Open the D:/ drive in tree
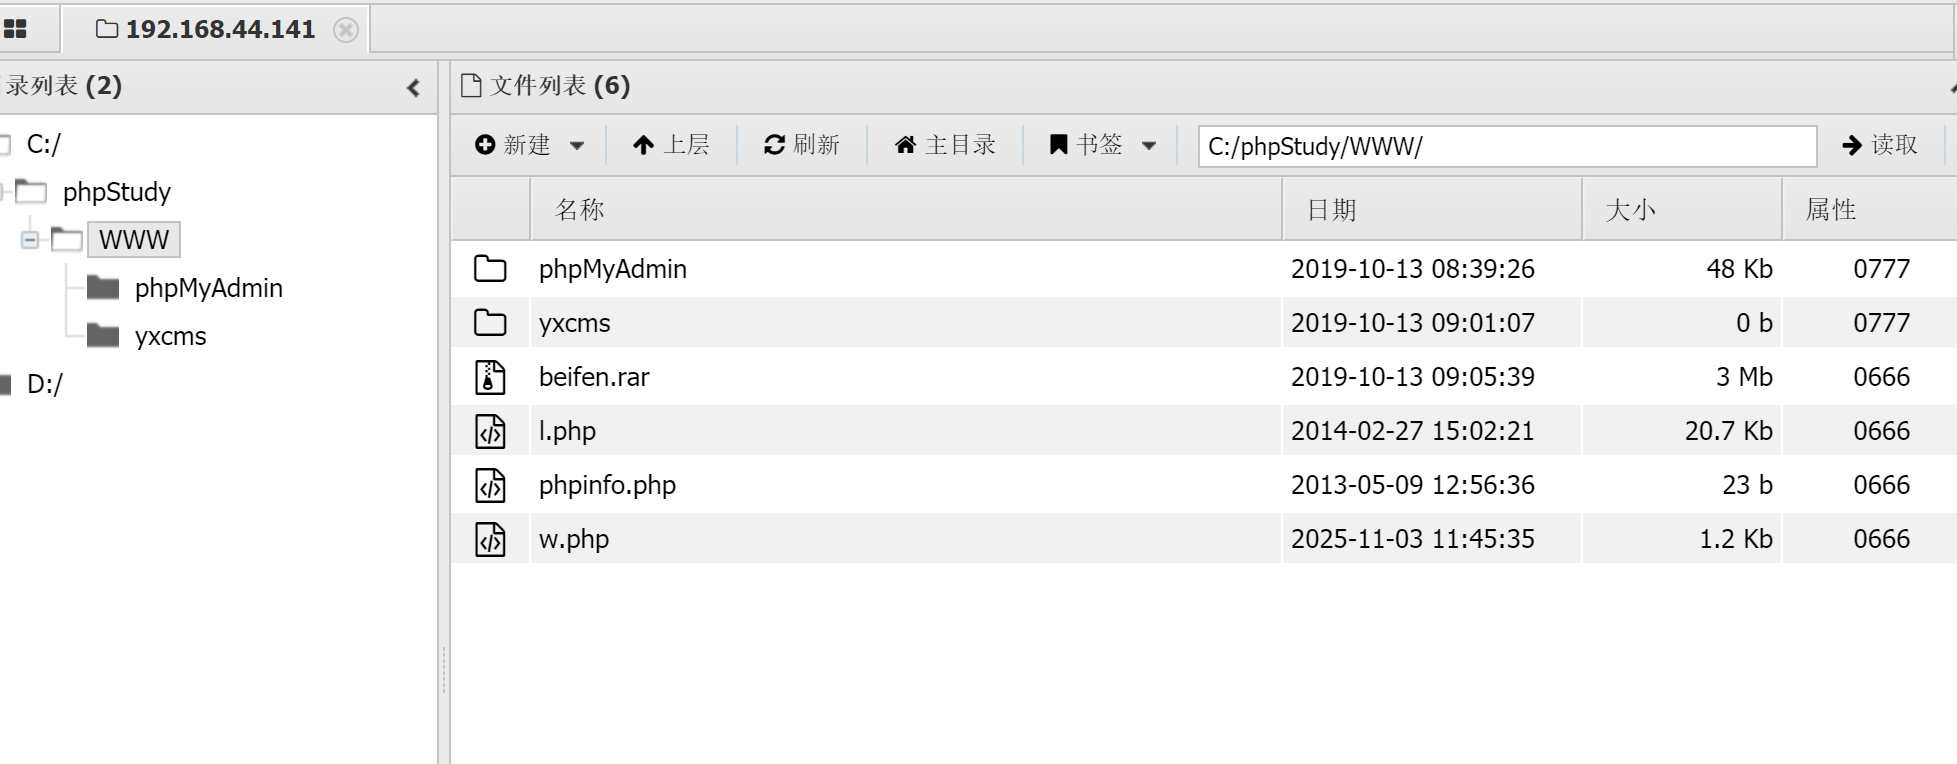 [44, 384]
